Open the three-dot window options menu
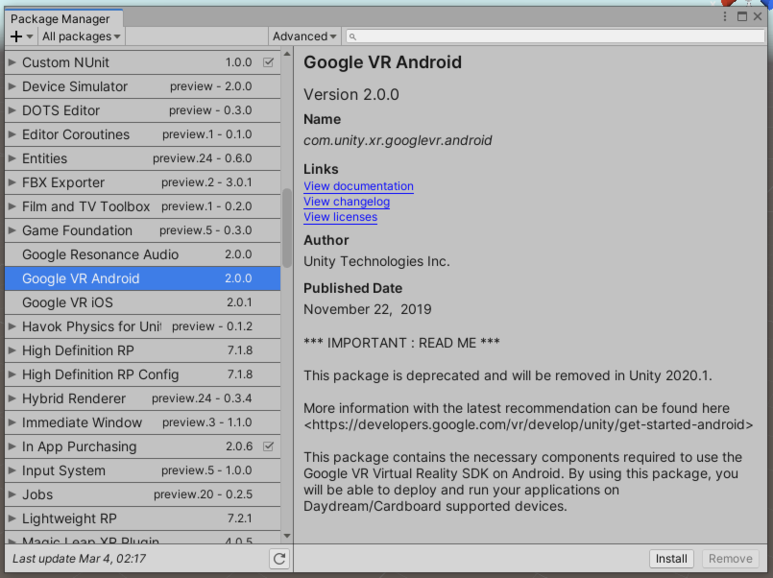 click(x=725, y=16)
